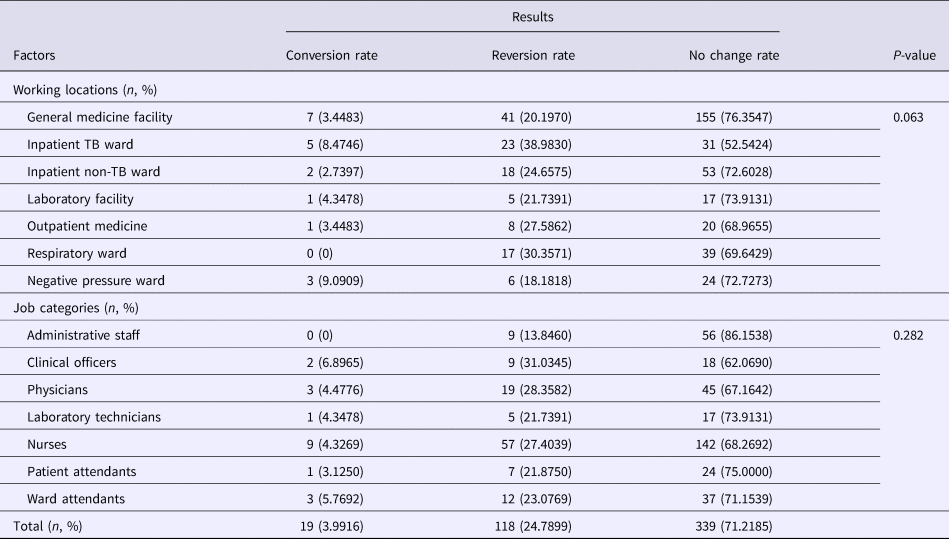This screenshot has width=949, height=539.
Task: Select the "Conversion rate" column header
Action: pyautogui.click(x=327, y=56)
